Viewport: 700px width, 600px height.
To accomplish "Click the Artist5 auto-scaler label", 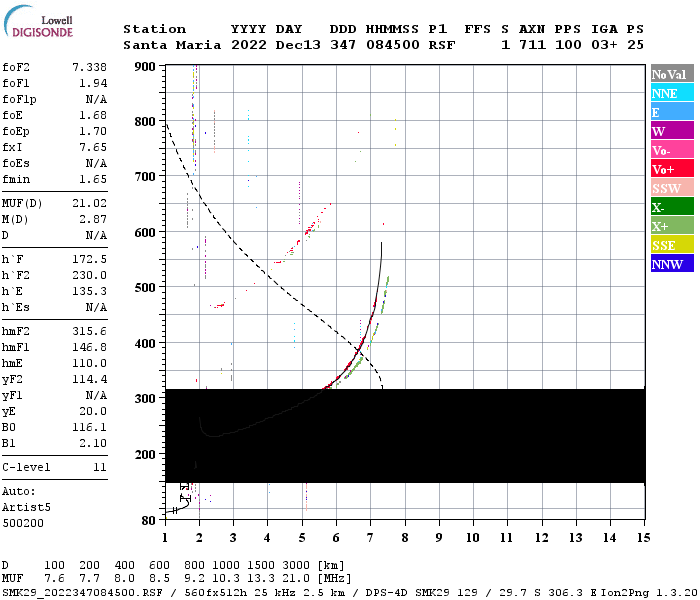I will pyautogui.click(x=26, y=508).
